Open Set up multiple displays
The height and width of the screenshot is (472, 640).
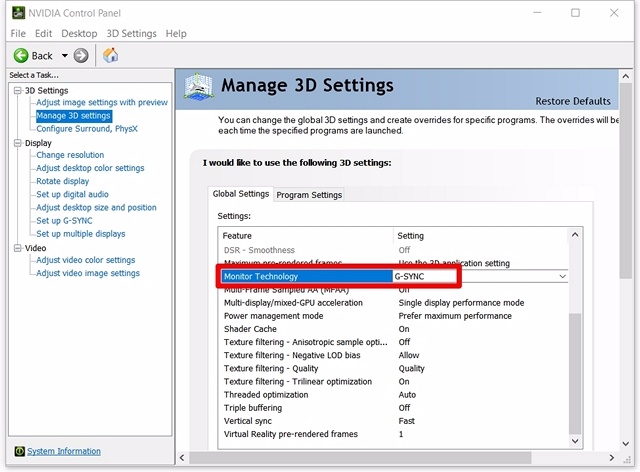[81, 234]
